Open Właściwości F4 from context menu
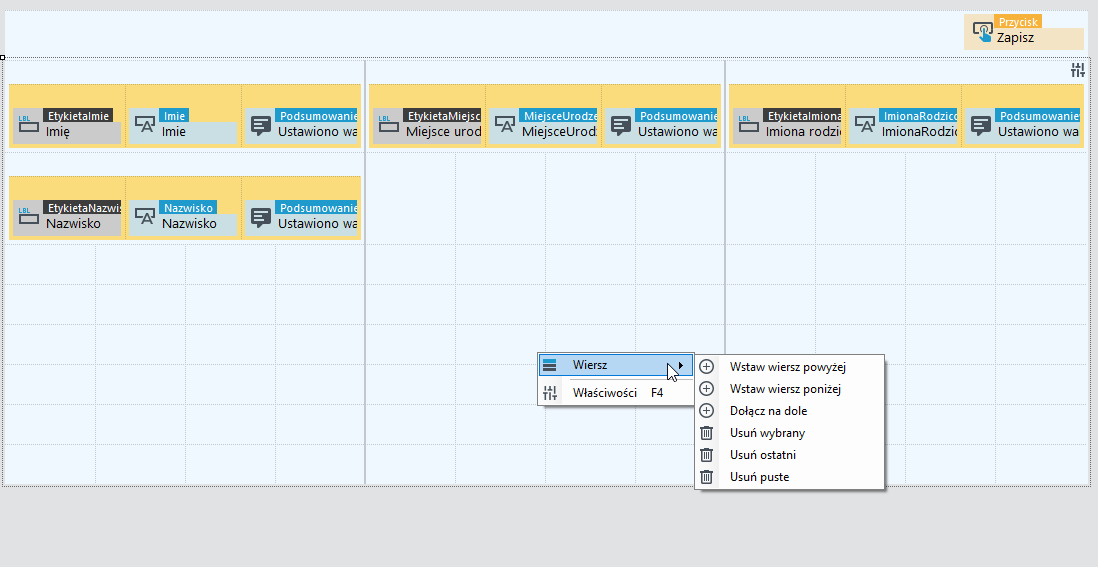 [x=616, y=393]
